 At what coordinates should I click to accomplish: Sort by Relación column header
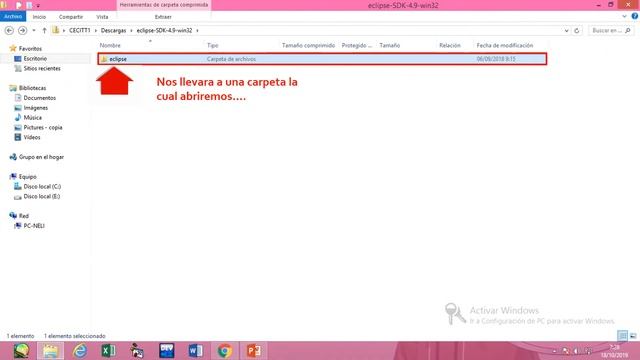click(x=450, y=45)
